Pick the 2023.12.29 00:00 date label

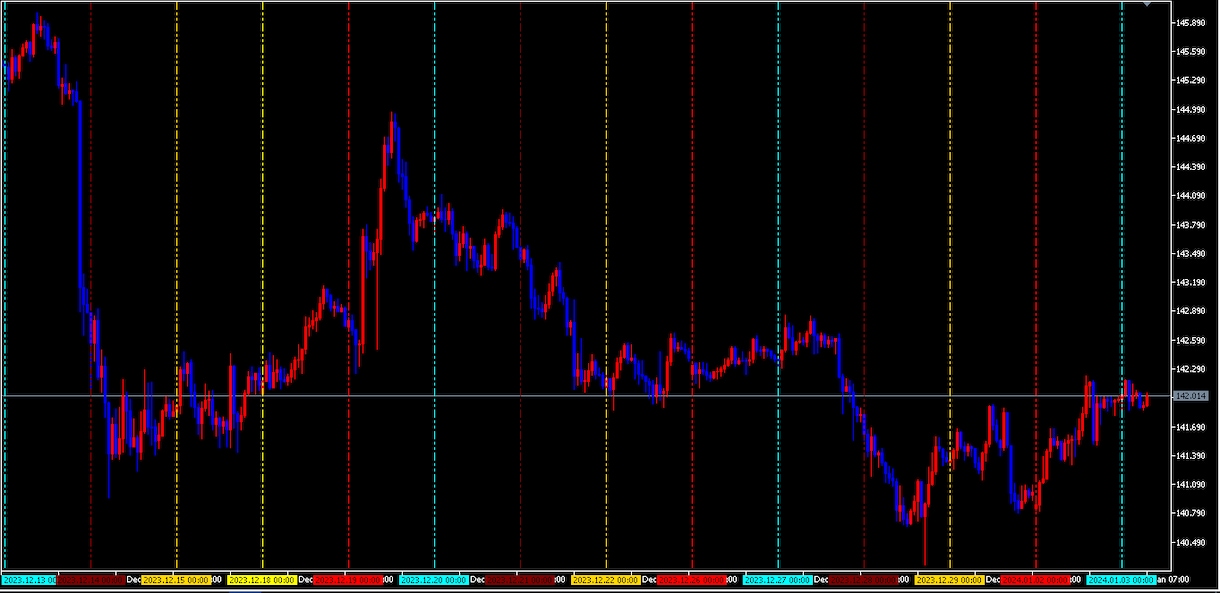951,579
